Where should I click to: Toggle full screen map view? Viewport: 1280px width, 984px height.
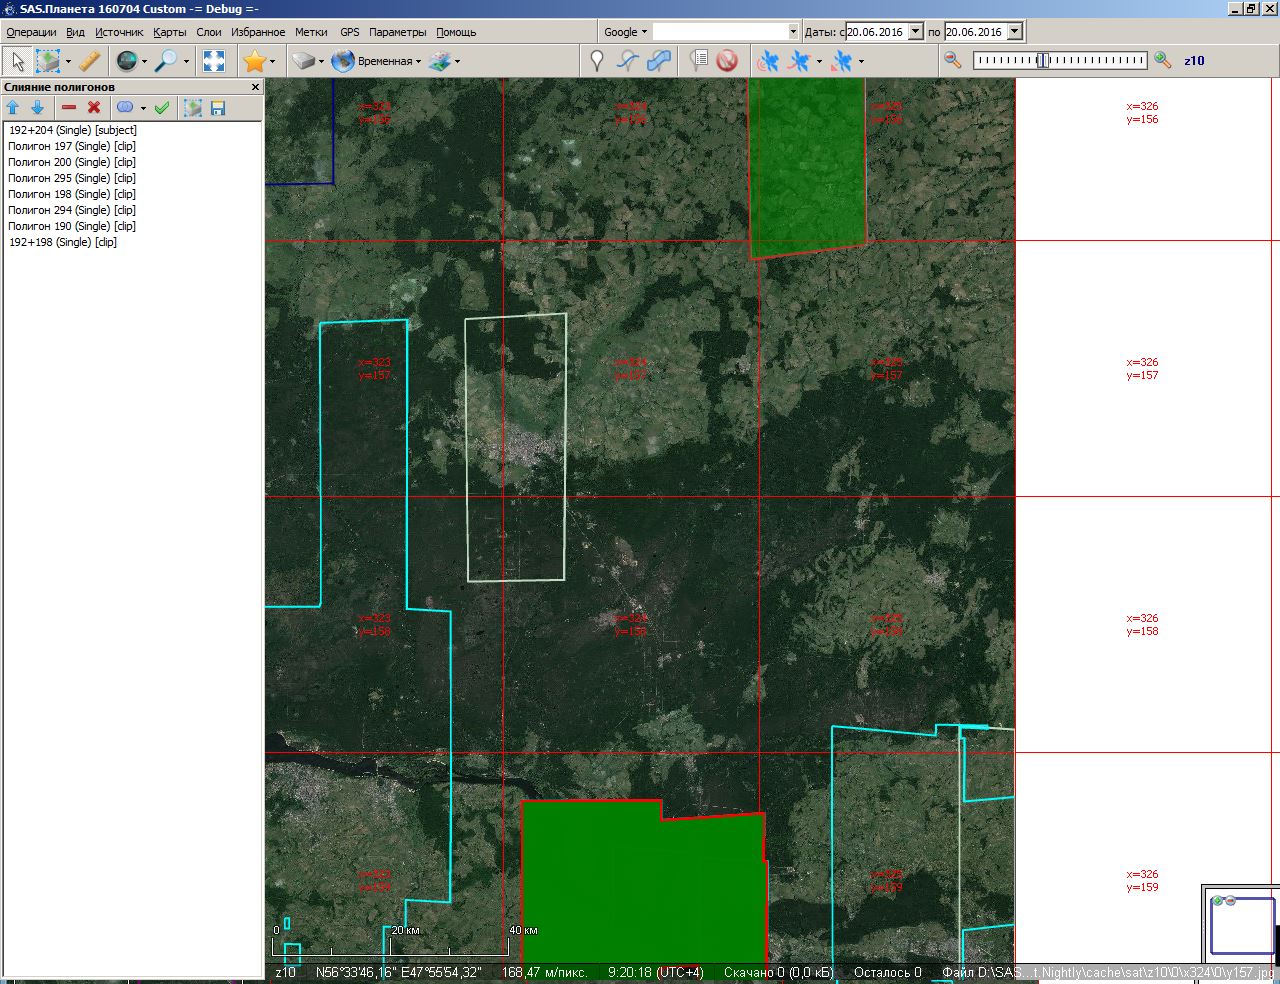214,61
